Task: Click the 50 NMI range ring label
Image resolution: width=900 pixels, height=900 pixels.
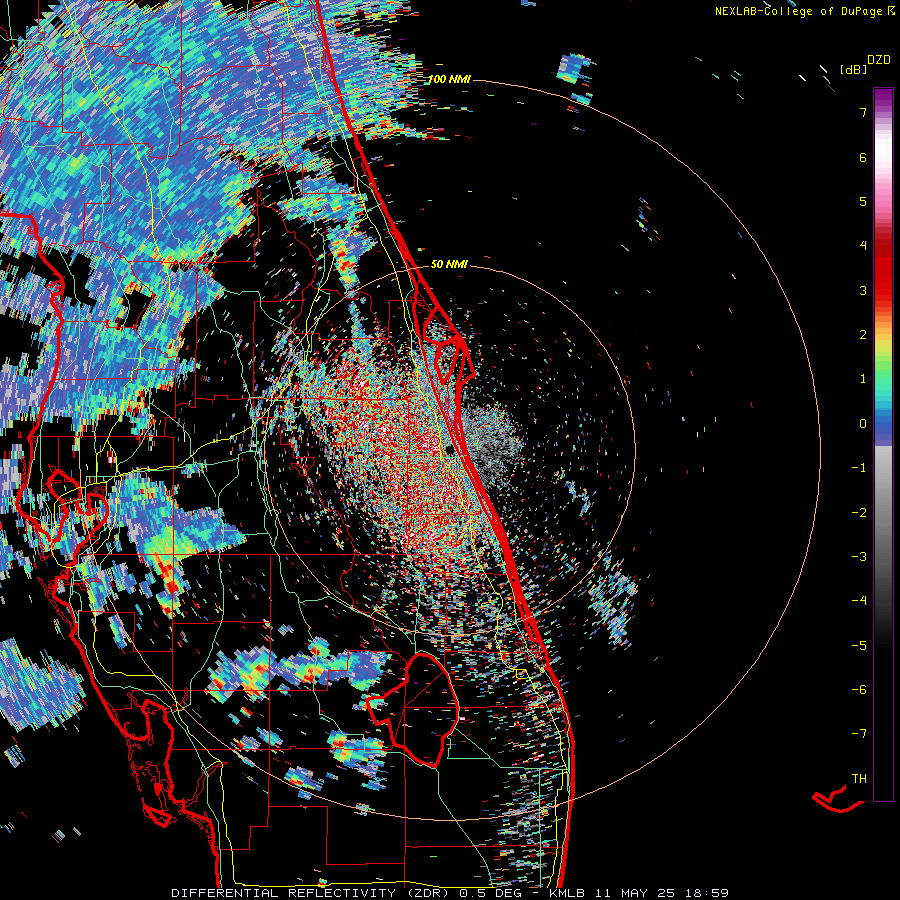Action: tap(449, 264)
